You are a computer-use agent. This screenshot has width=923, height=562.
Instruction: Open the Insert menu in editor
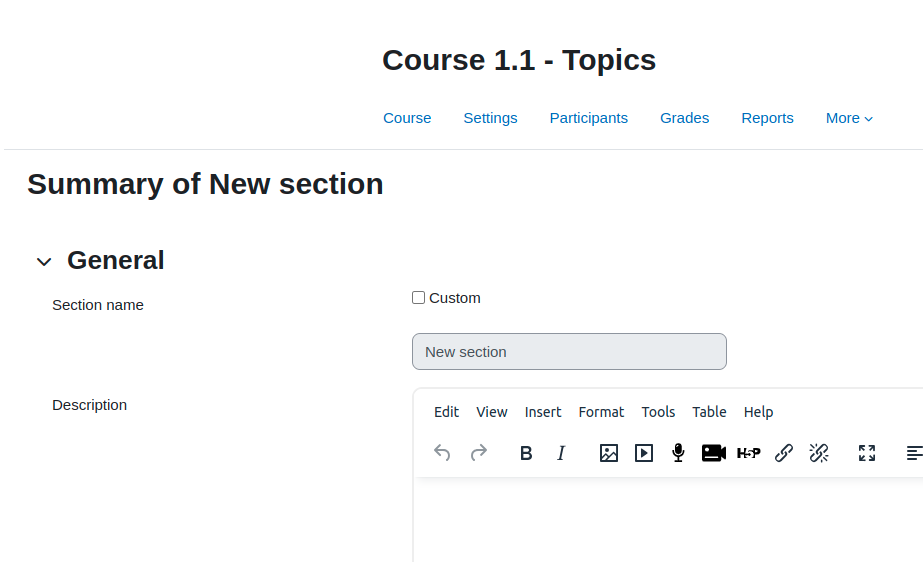[x=543, y=412]
